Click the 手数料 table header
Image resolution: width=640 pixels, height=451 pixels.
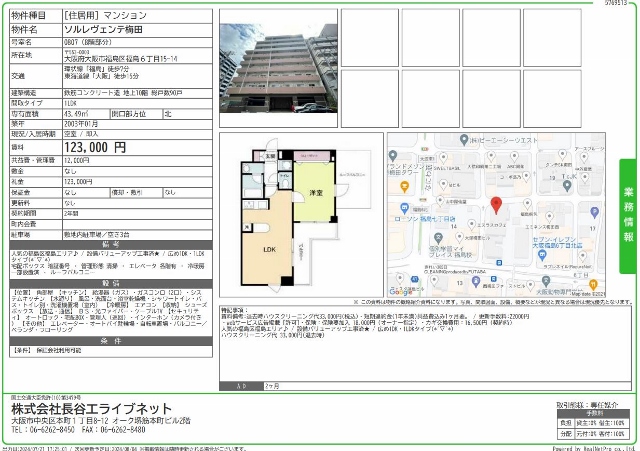click(594, 413)
